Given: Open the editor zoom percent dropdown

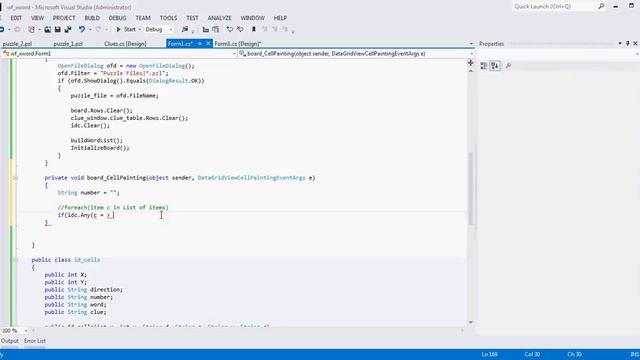Looking at the screenshot, I should tap(26, 331).
